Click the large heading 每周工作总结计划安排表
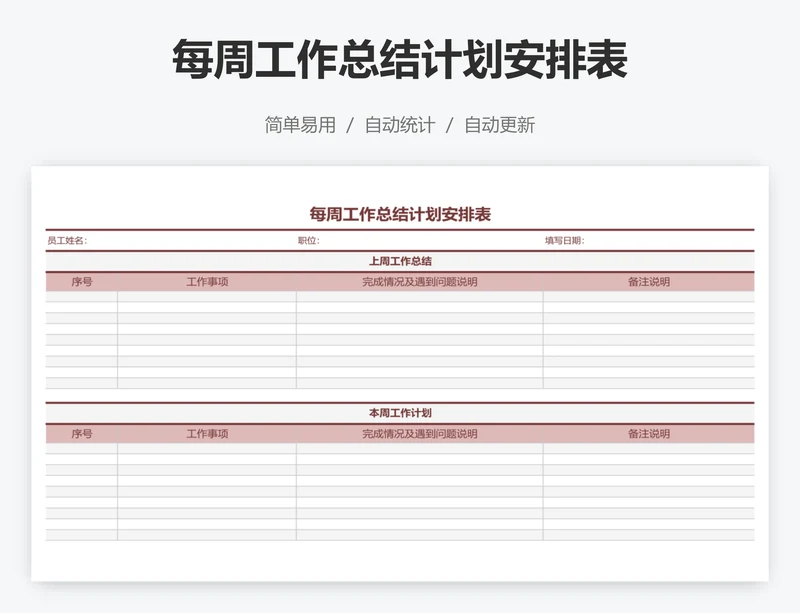800x613 pixels. pos(399,60)
